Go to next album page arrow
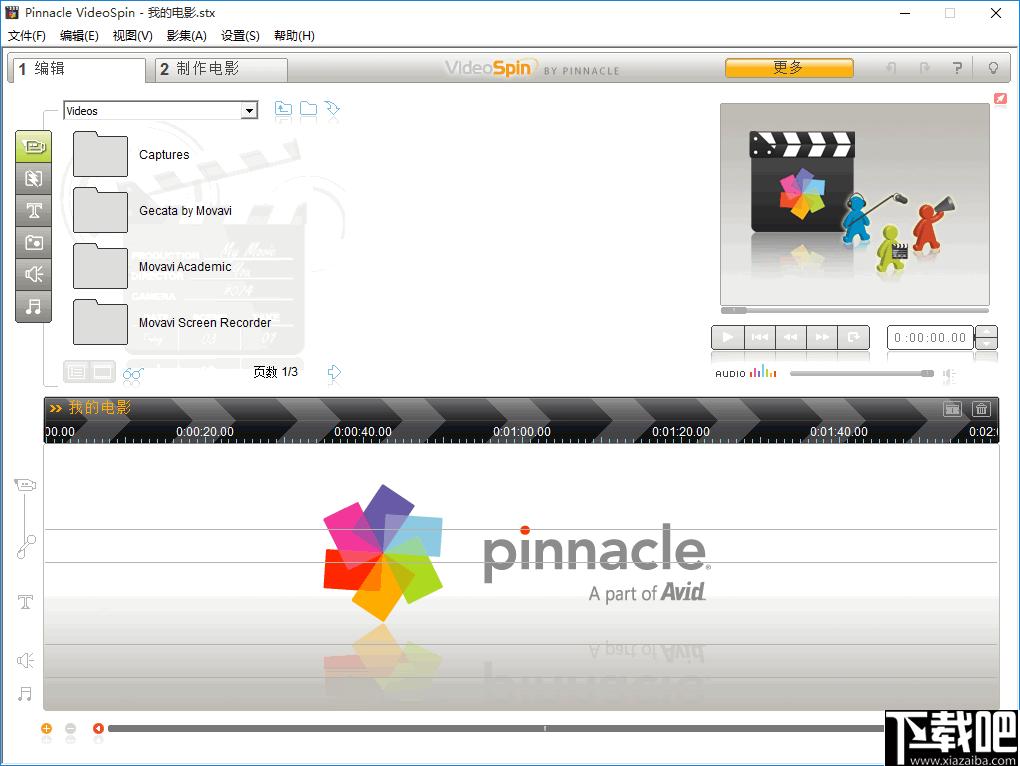Screen dimensions: 1020x766 click(334, 372)
